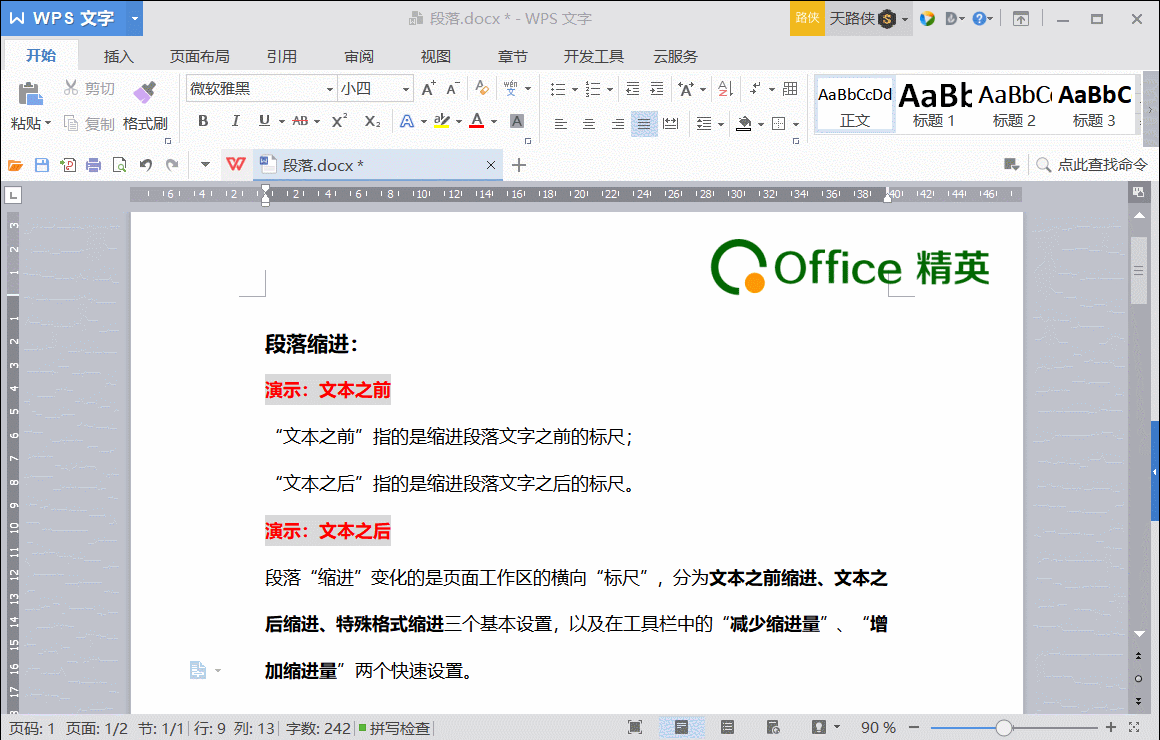This screenshot has height=740, width=1160.
Task: Open a new document tab with plus
Action: [x=519, y=165]
